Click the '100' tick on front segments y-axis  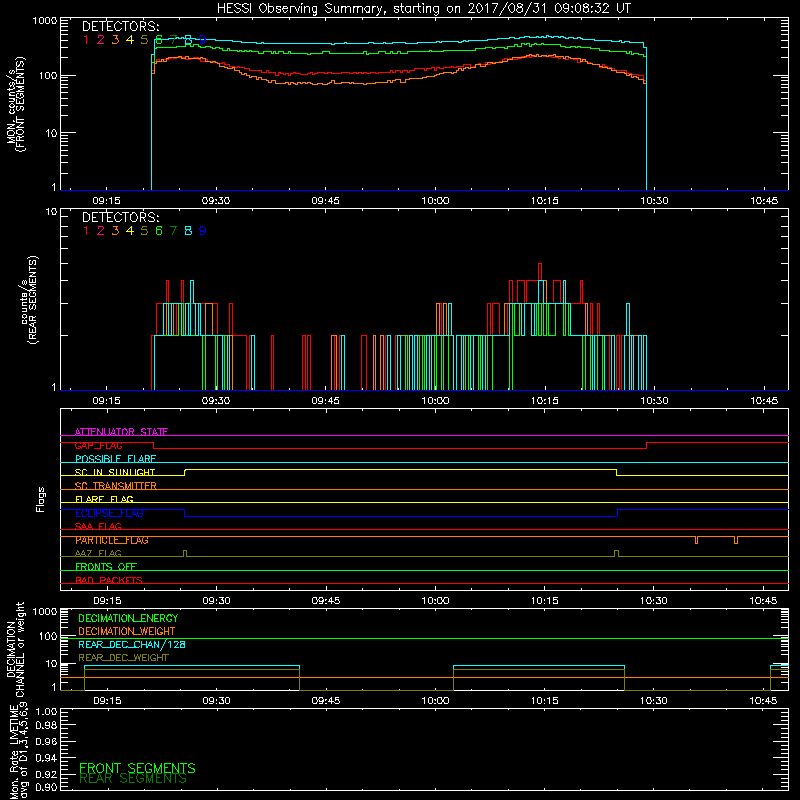[48, 76]
